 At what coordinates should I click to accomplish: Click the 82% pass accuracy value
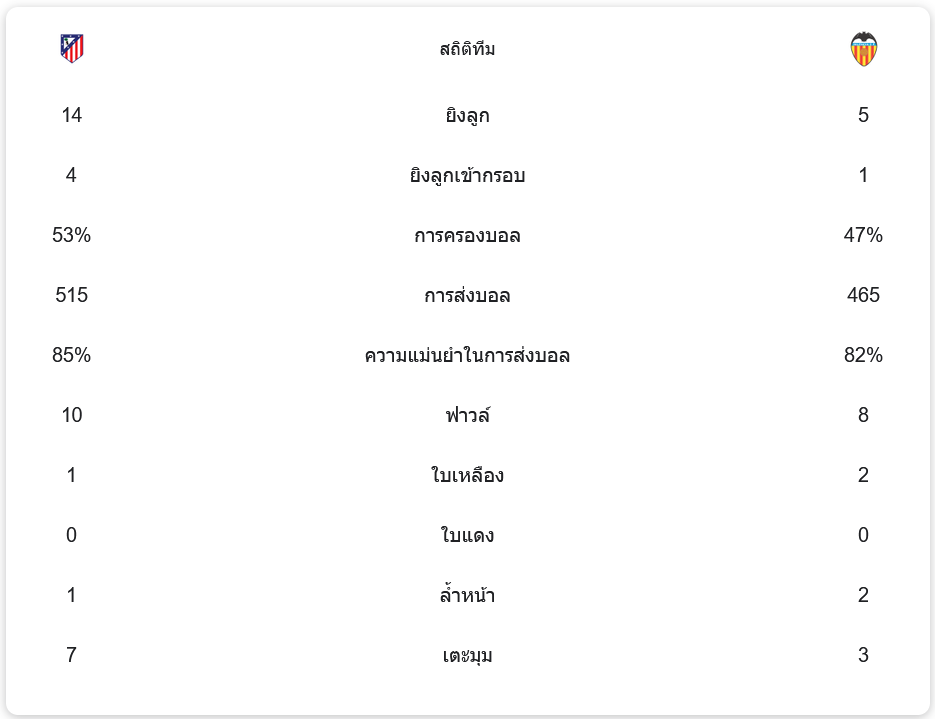pyautogui.click(x=863, y=355)
